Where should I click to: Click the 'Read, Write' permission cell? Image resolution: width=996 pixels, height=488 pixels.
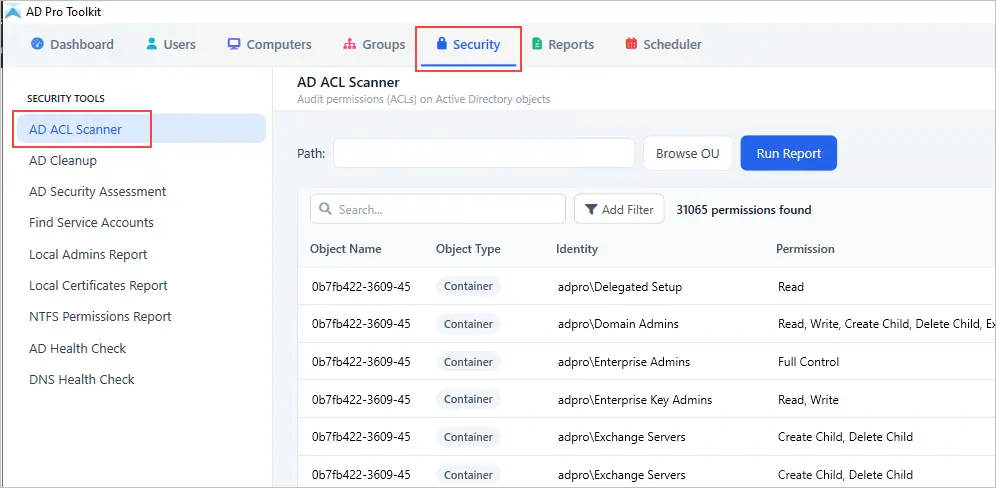point(808,400)
